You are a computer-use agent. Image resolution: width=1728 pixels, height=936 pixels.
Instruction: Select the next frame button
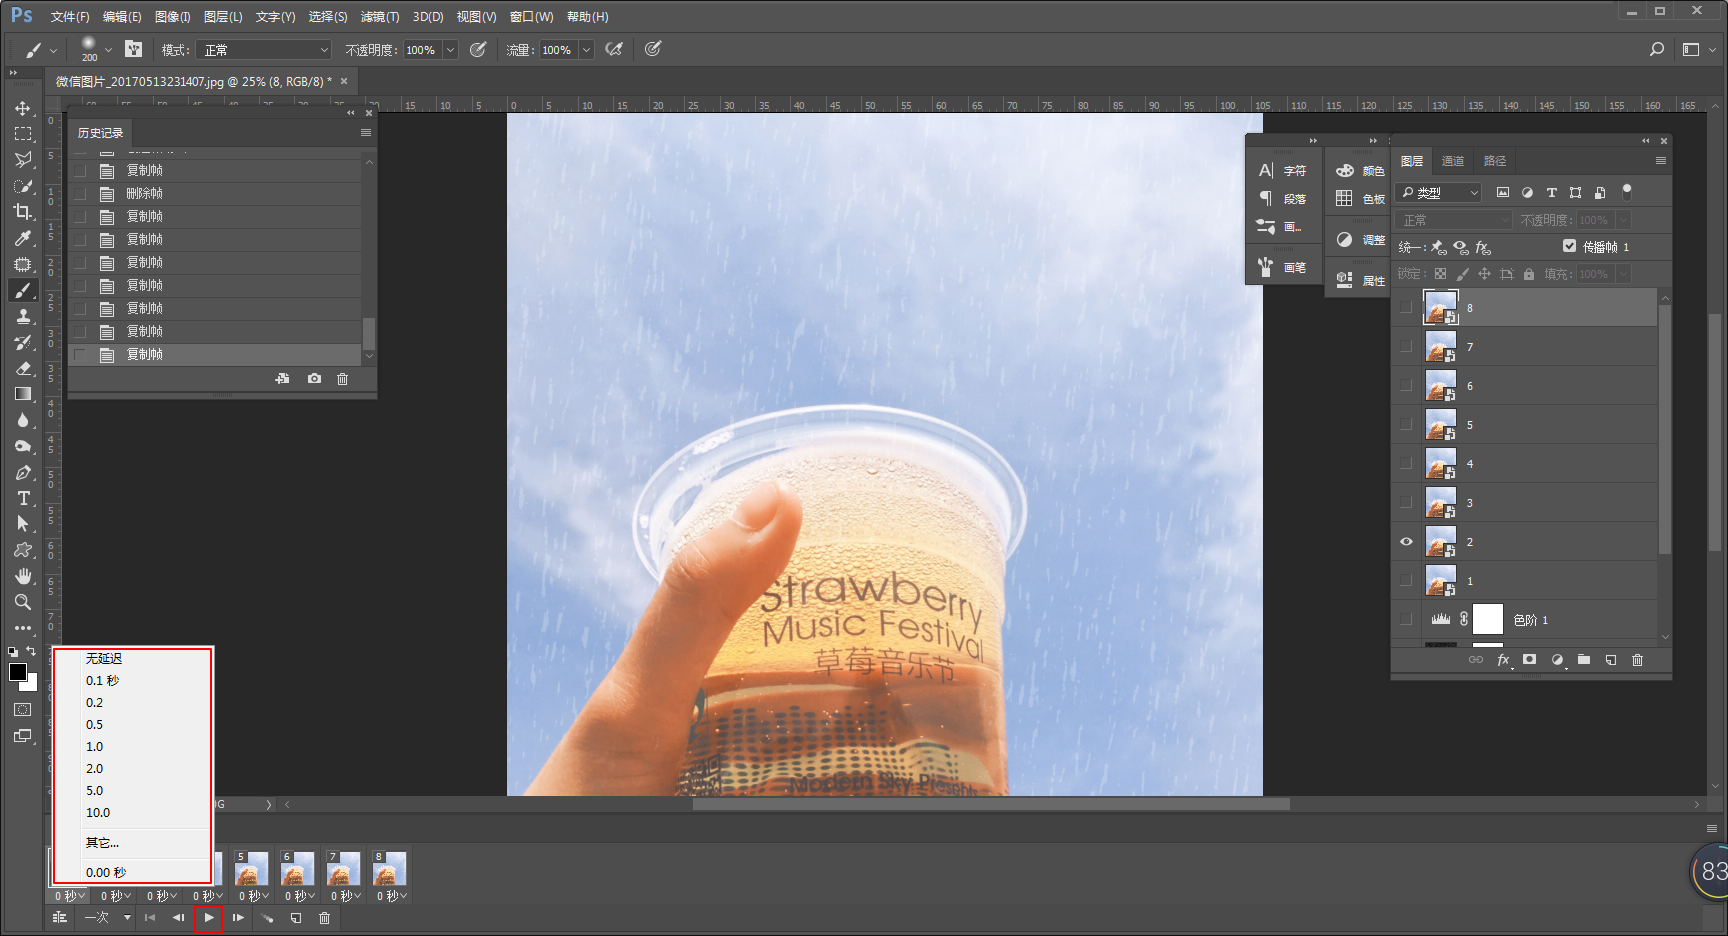pyautogui.click(x=238, y=918)
